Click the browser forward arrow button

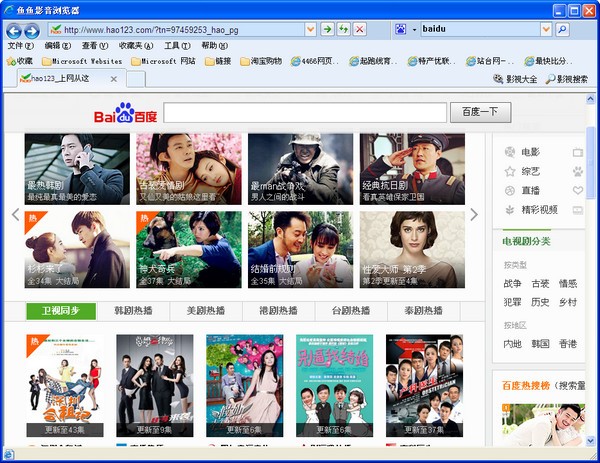click(31, 30)
